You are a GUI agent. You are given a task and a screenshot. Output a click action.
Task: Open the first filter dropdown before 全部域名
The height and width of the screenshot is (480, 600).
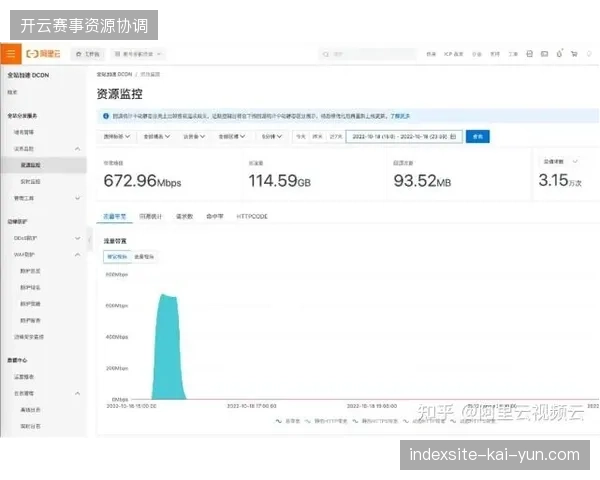[x=117, y=137]
